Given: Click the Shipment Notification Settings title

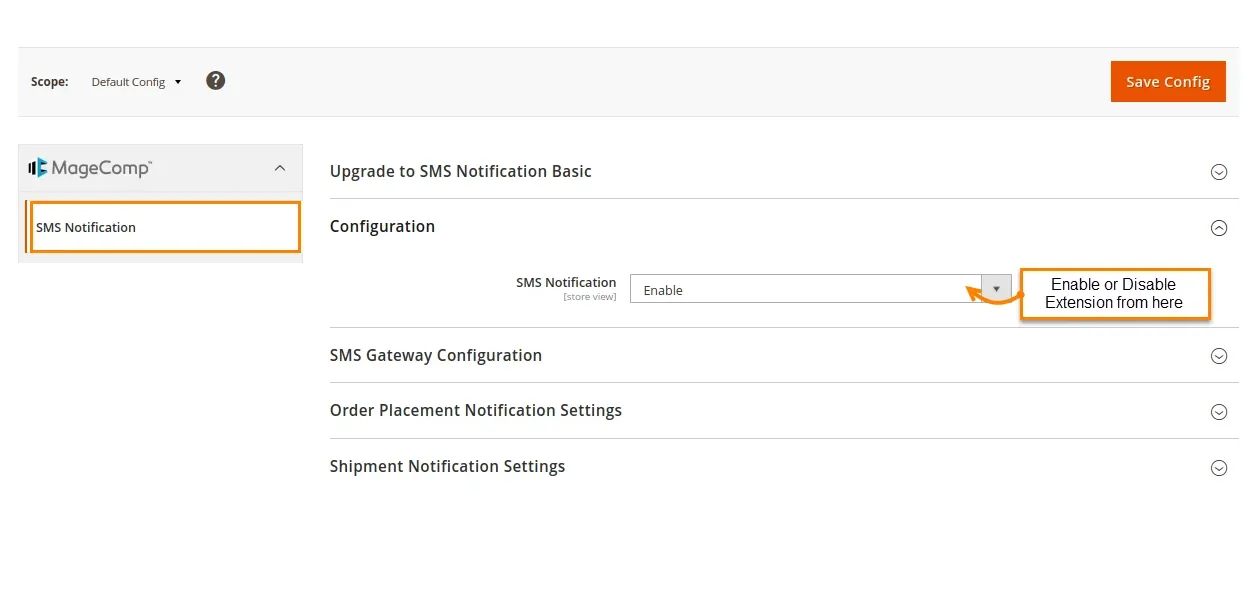Looking at the screenshot, I should pos(447,467).
